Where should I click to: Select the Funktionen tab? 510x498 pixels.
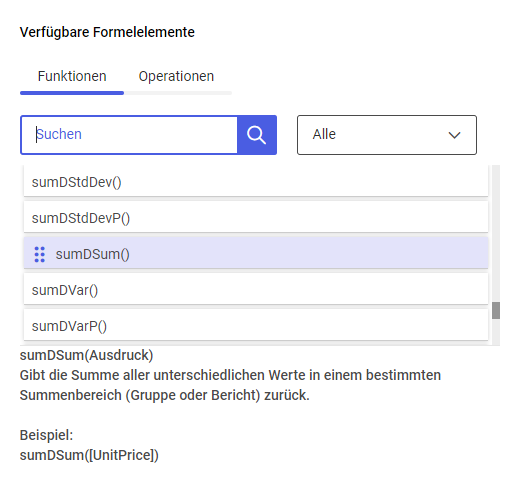[x=72, y=76]
